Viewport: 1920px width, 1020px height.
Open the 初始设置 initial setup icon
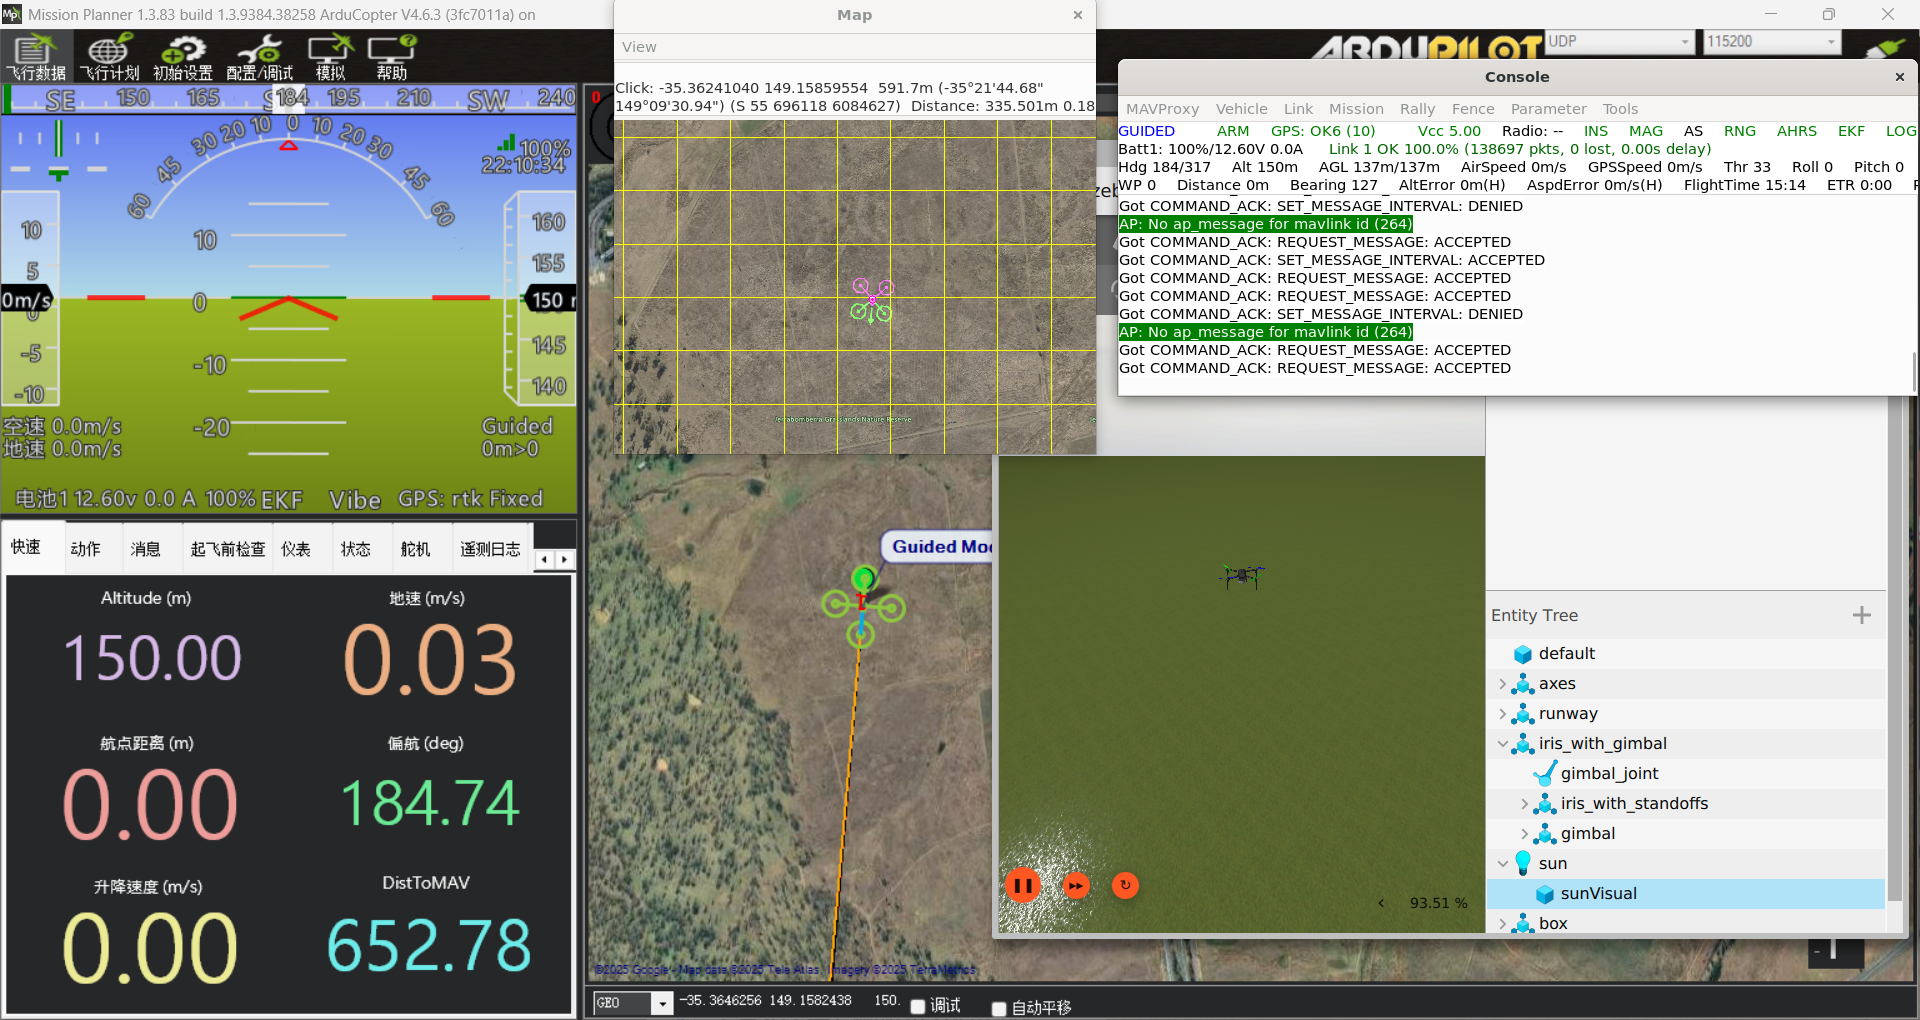click(182, 57)
